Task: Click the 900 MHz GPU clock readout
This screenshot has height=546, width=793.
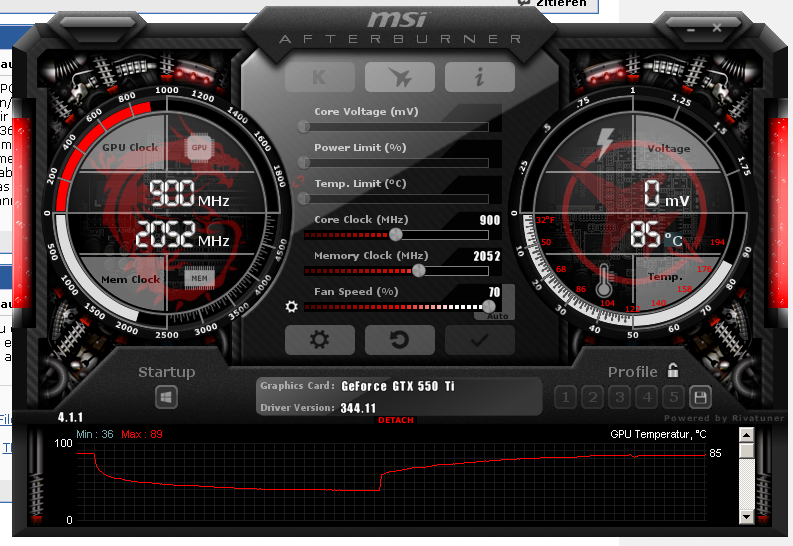Action: [189, 194]
